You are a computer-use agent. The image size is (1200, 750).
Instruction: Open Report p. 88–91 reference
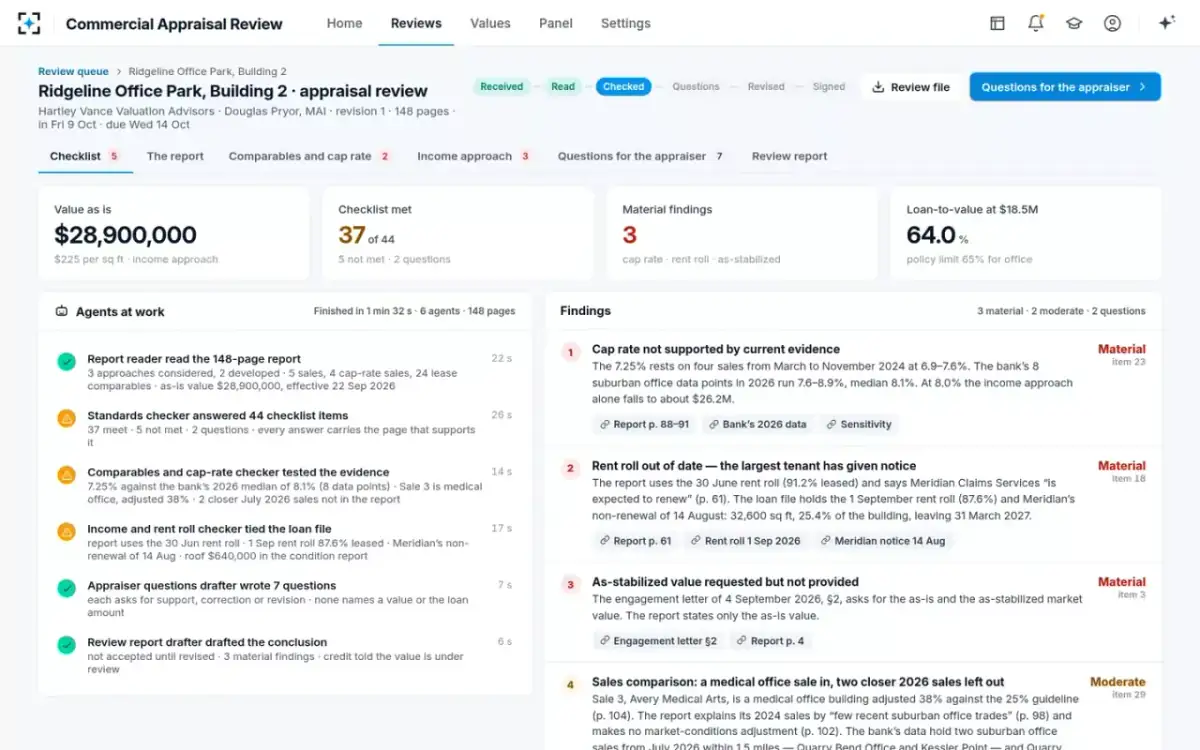[x=645, y=424]
